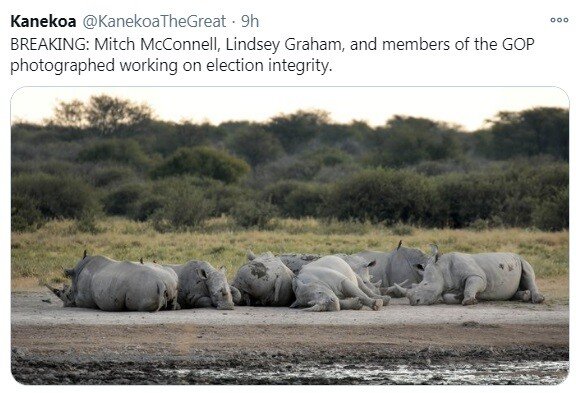576x393 pixels.
Task: Open the attached rhino photo
Action: (x=290, y=235)
